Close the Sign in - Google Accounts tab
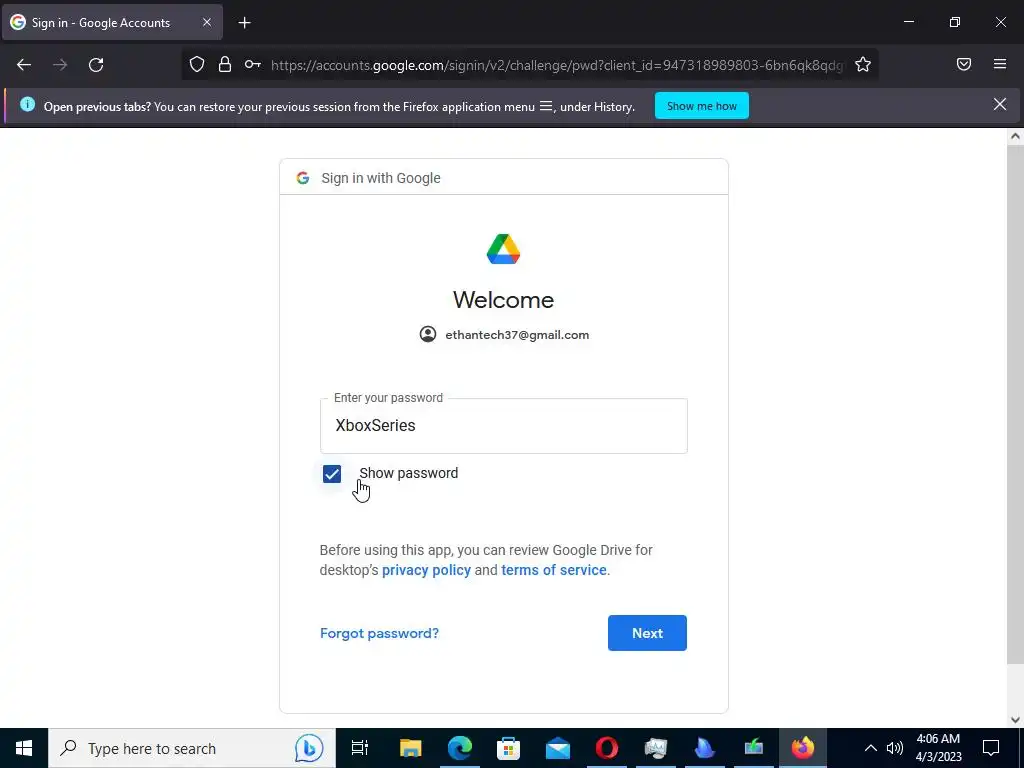This screenshot has height=768, width=1024. click(x=206, y=22)
